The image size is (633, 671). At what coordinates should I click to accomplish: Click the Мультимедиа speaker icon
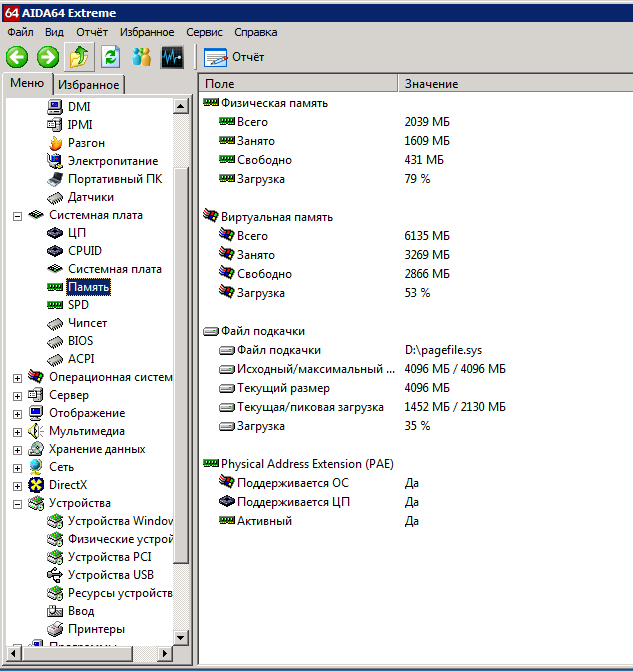coord(36,431)
